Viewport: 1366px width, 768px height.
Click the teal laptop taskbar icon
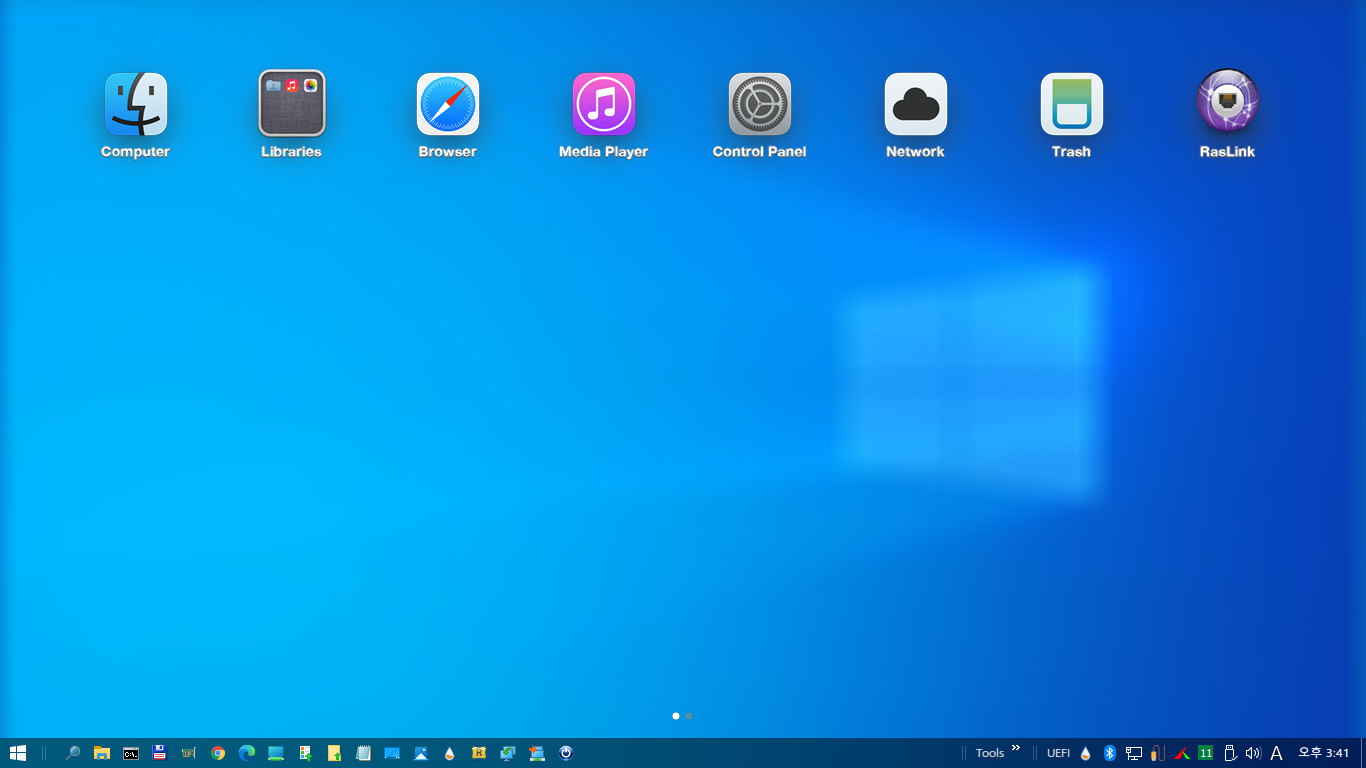click(x=276, y=753)
